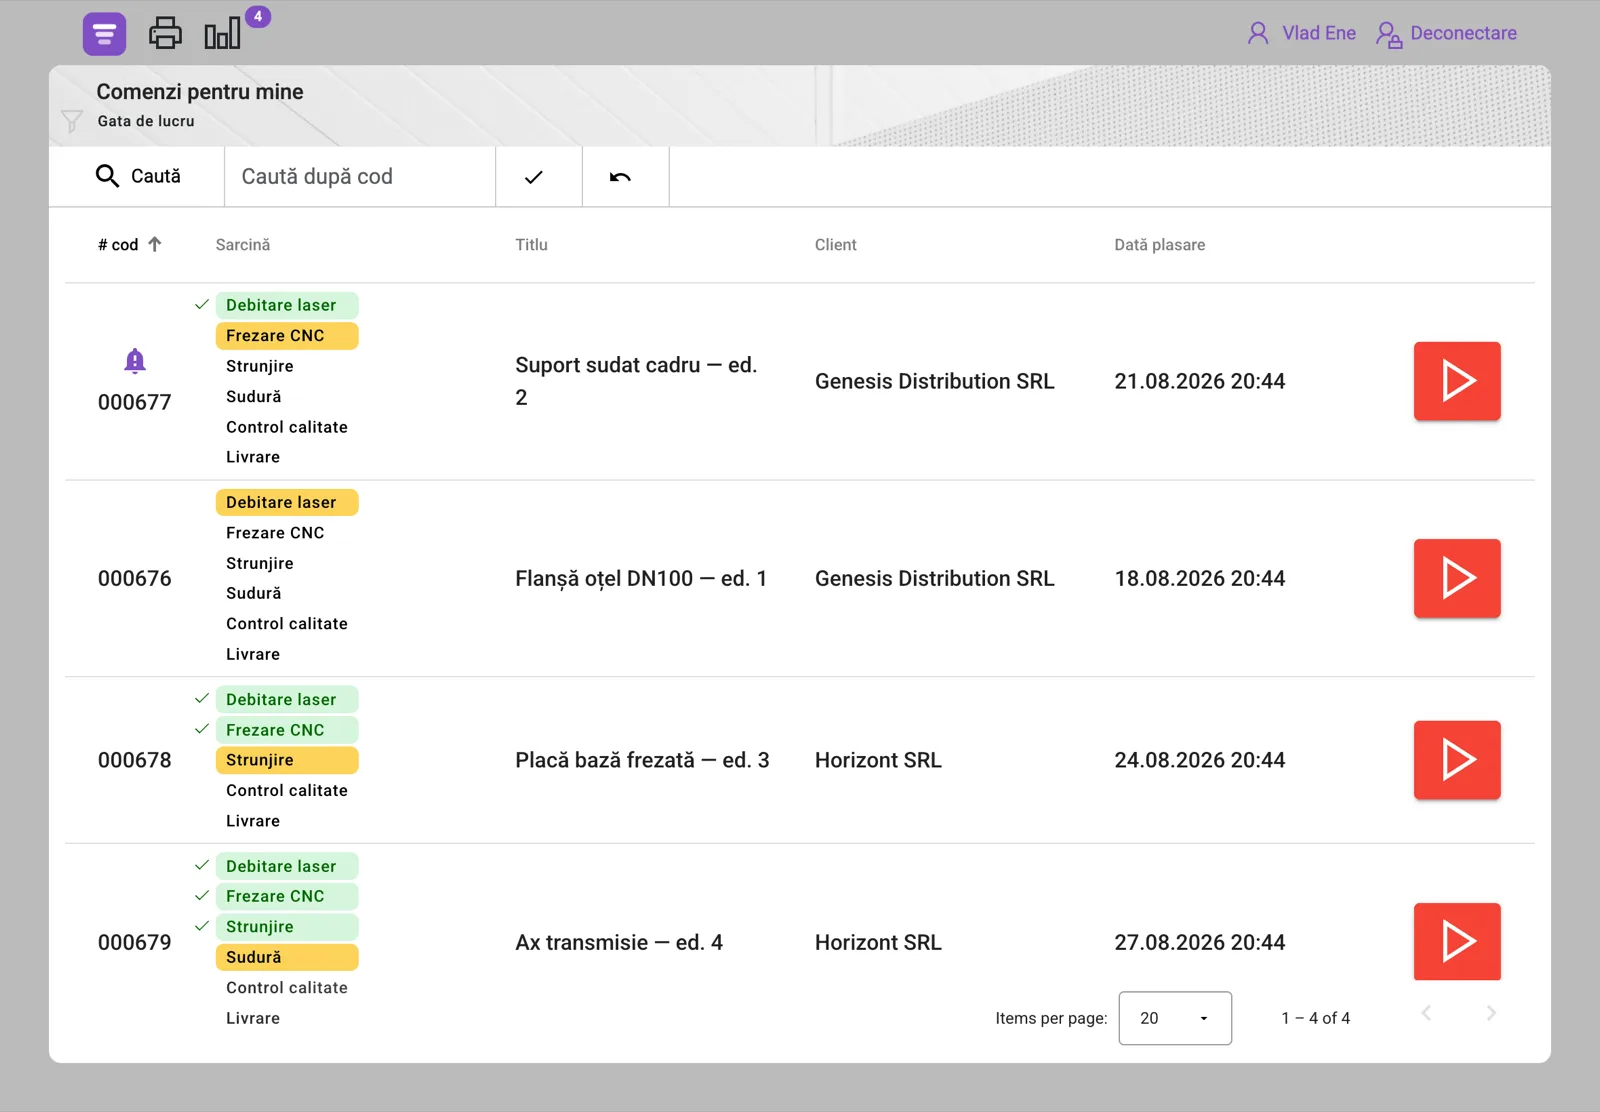This screenshot has width=1600, height=1112.
Task: Click the Sarcină column header
Action: click(x=243, y=245)
